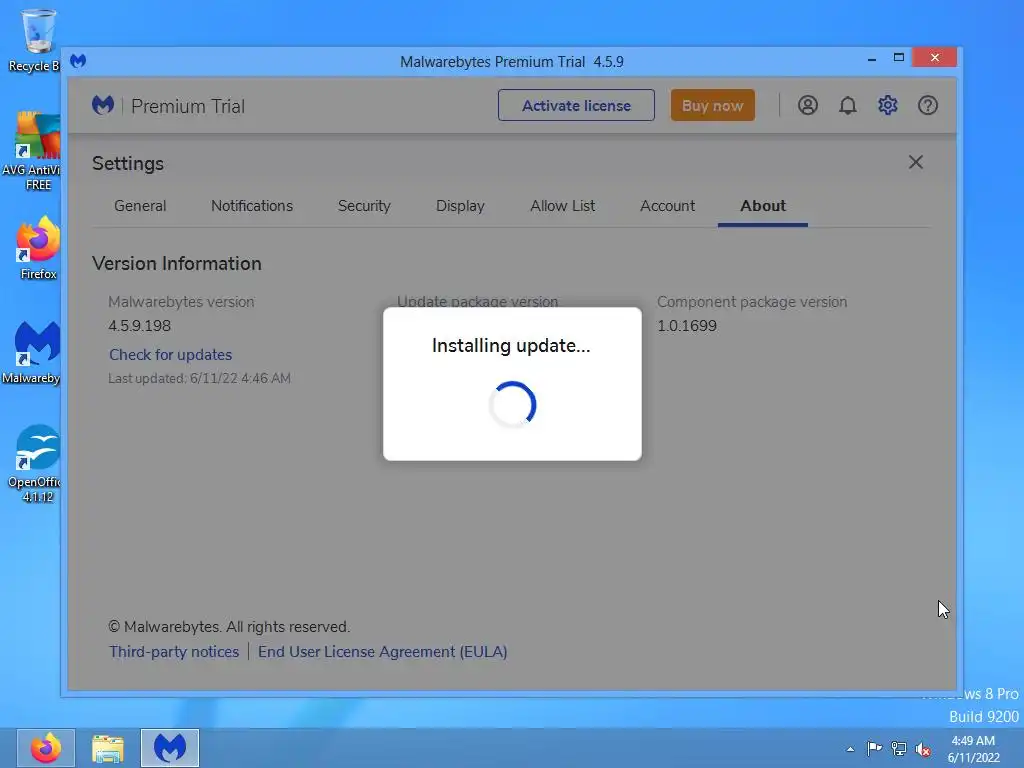Switch to the Allow List tab
This screenshot has height=768, width=1024.
click(562, 206)
